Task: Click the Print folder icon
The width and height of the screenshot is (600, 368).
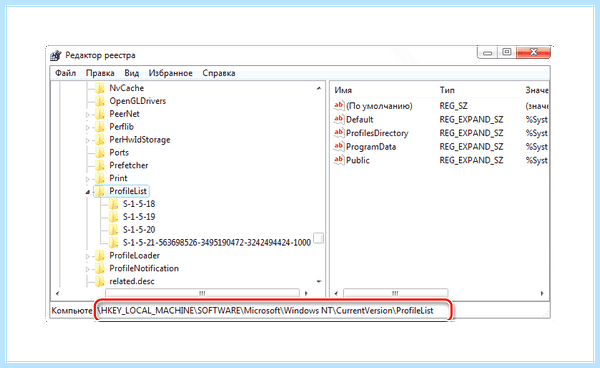Action: [100, 178]
